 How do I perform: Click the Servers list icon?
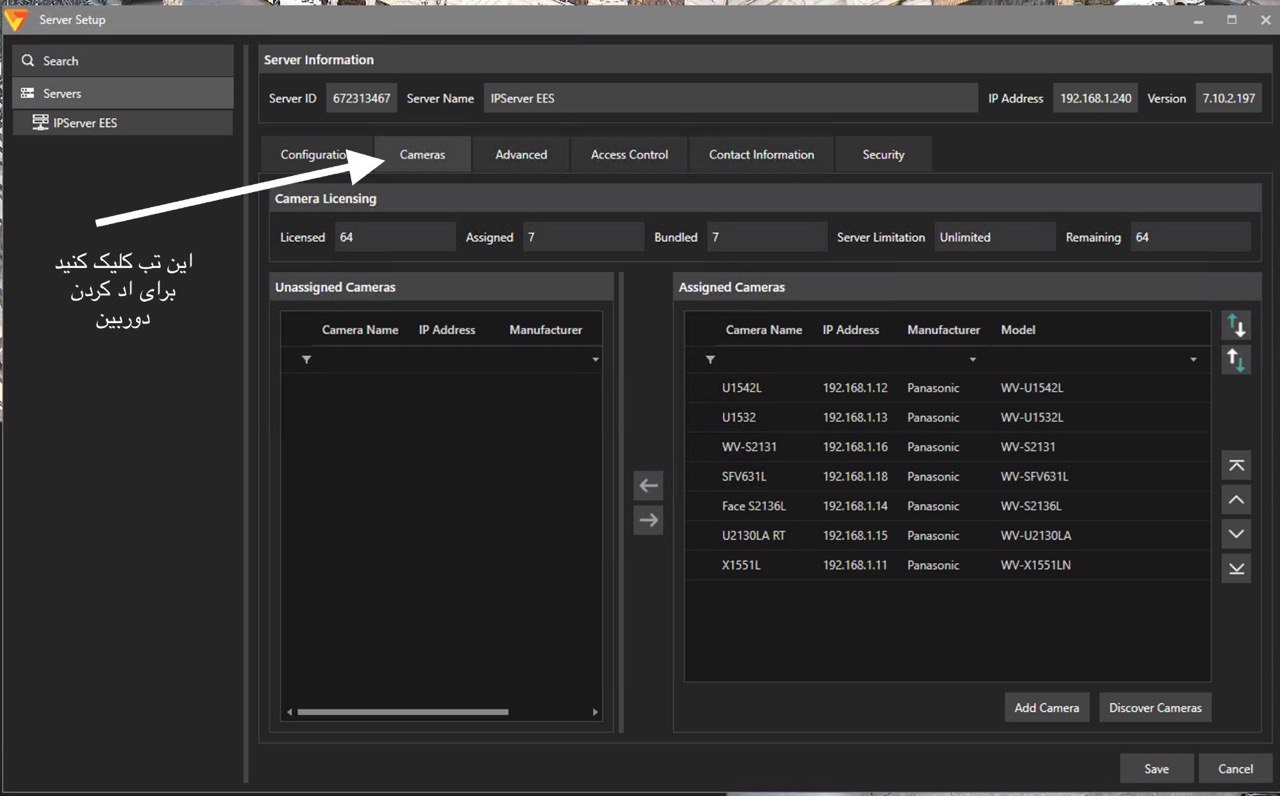(x=28, y=93)
